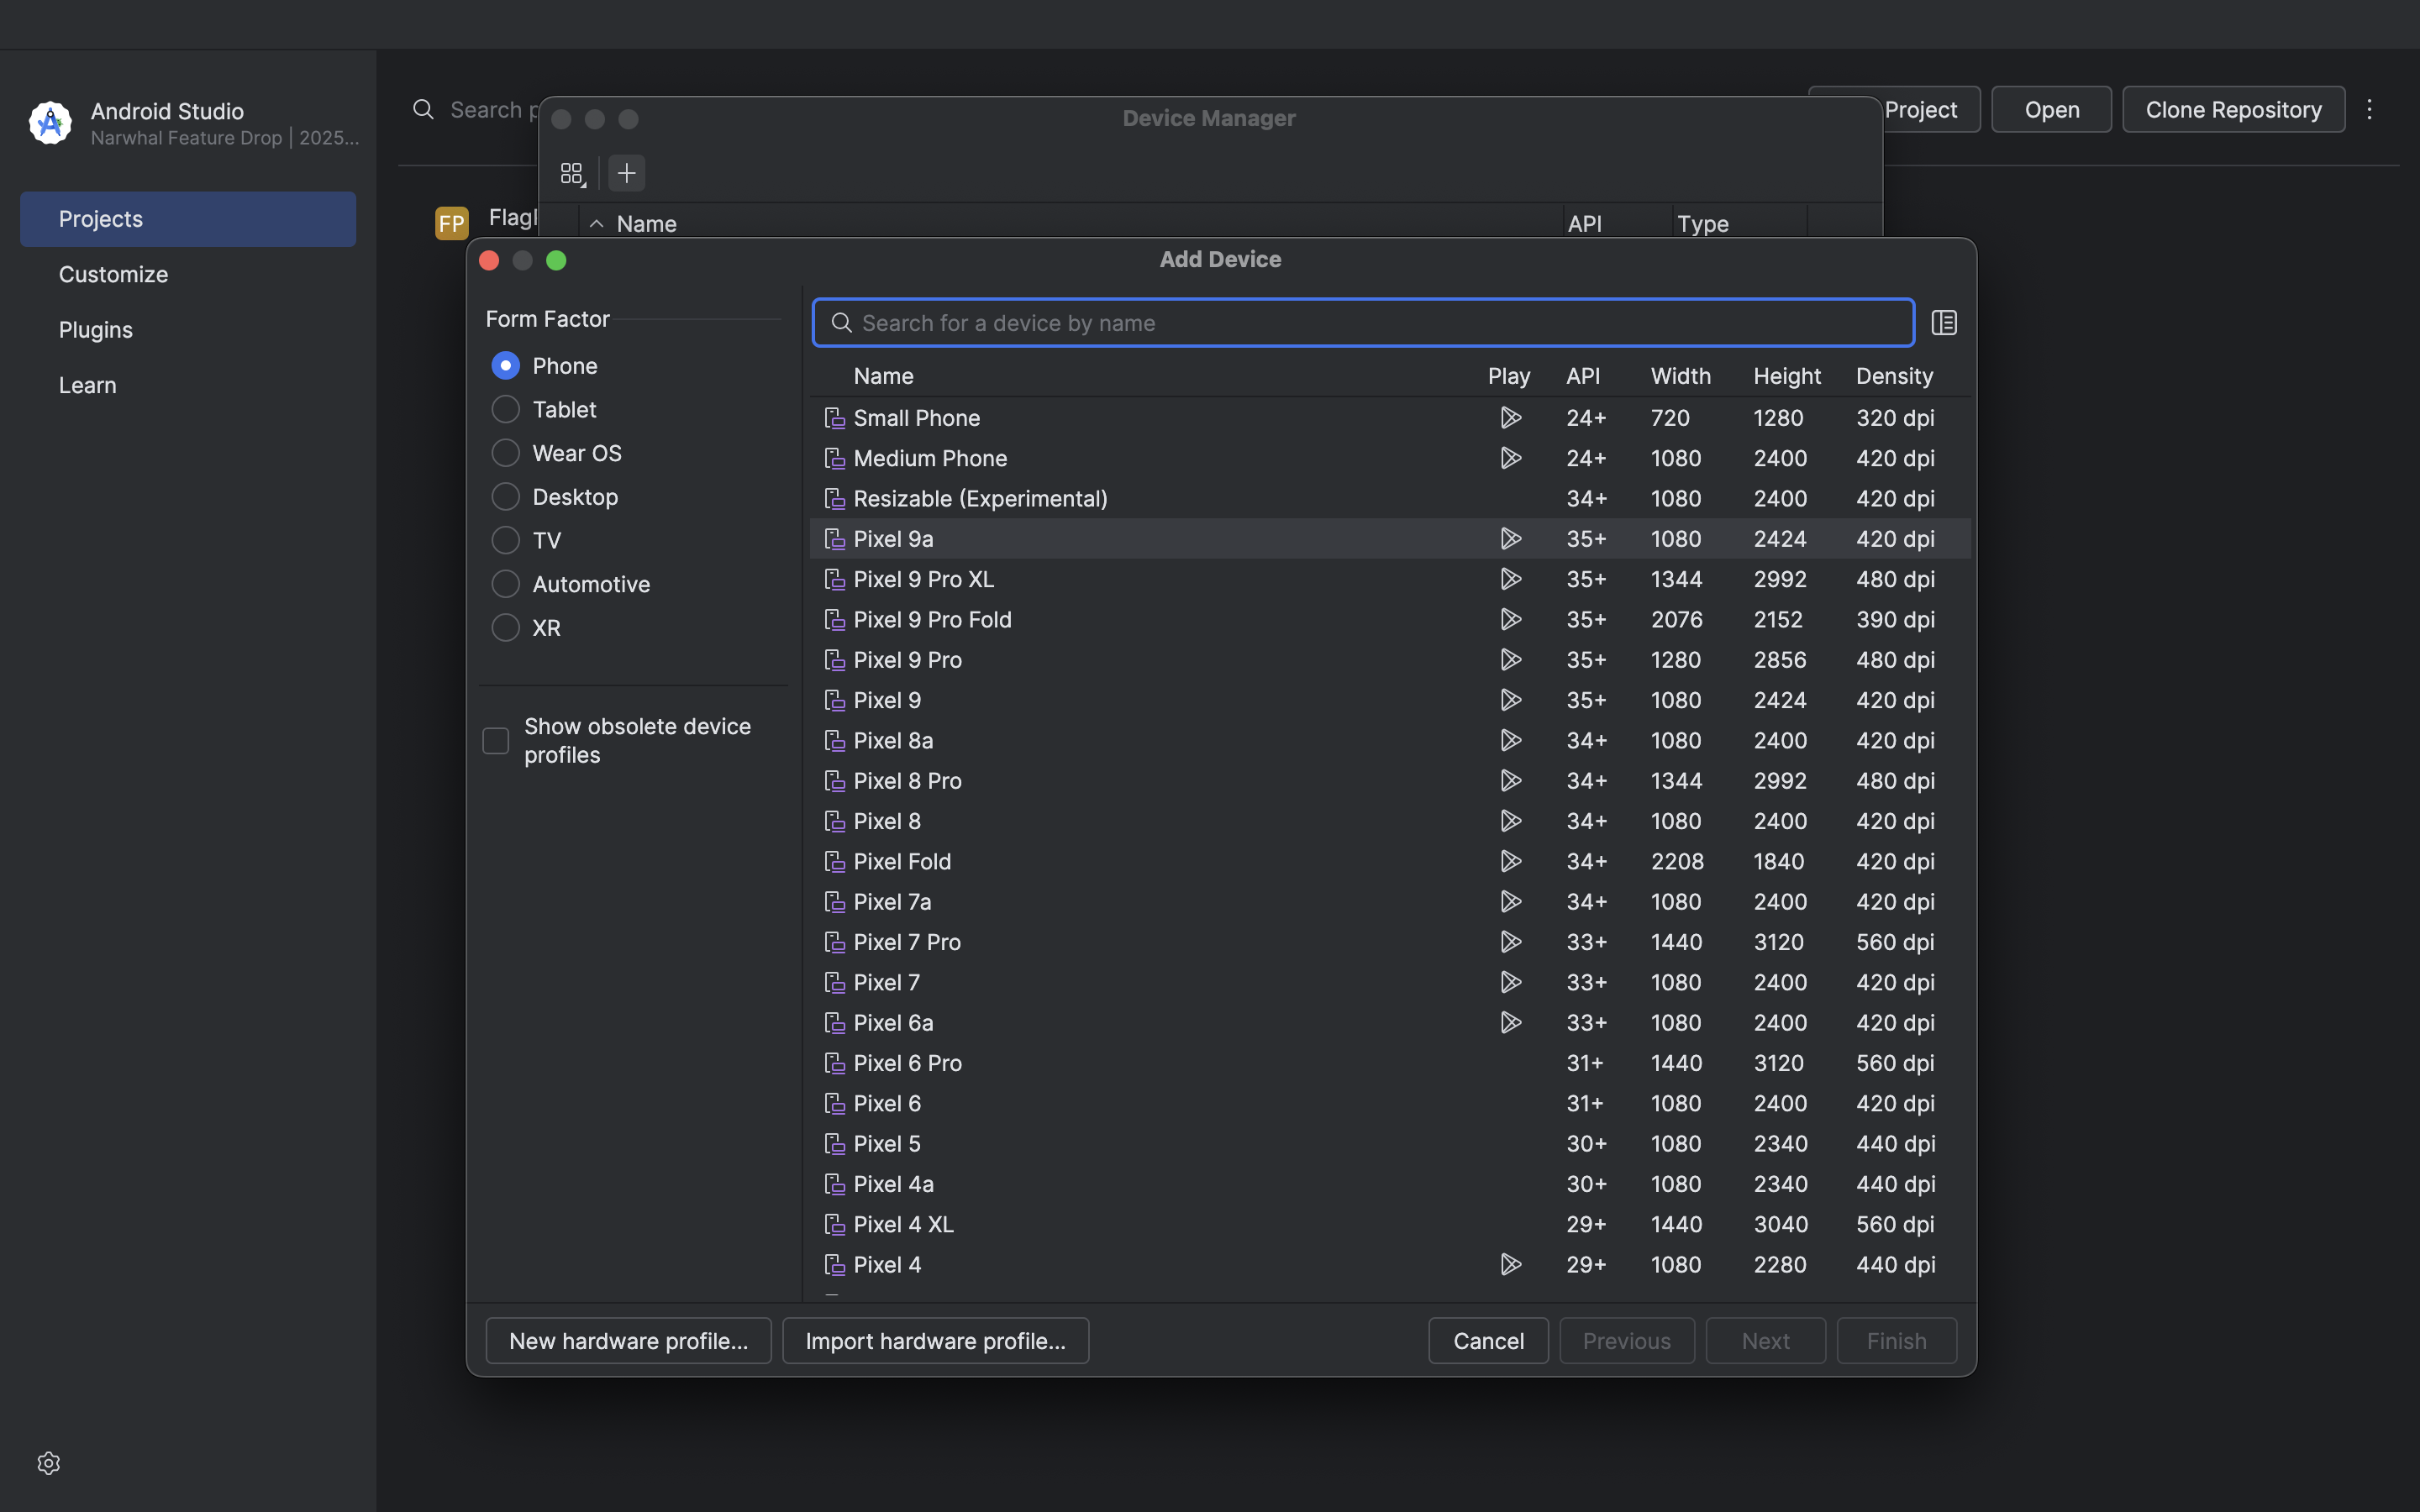Click New hardware profile button
Screen dimensions: 2420x1512
628,1341
